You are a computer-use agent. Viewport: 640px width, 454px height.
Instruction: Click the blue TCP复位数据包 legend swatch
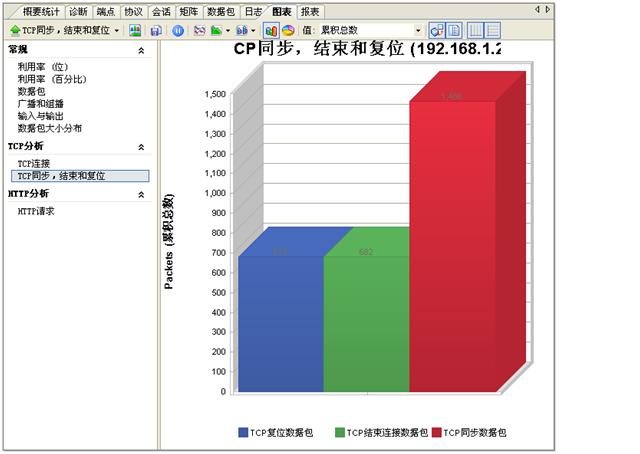pos(243,432)
